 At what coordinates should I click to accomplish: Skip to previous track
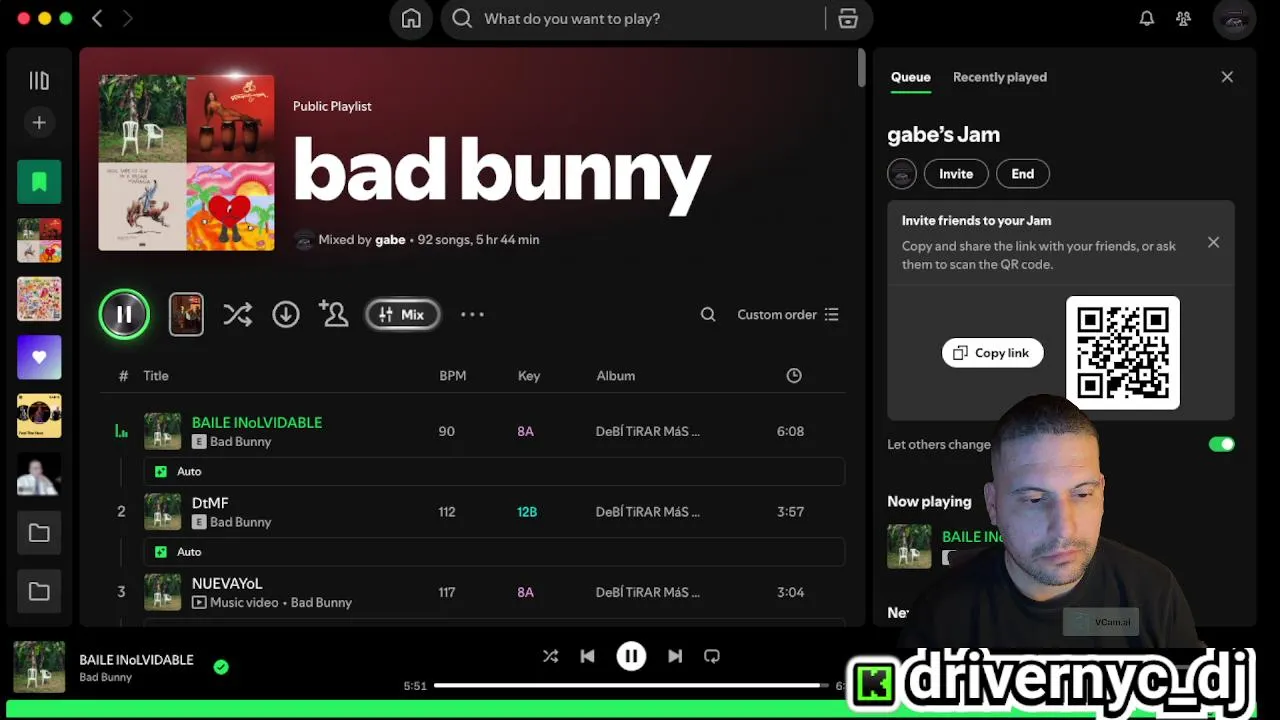point(588,656)
